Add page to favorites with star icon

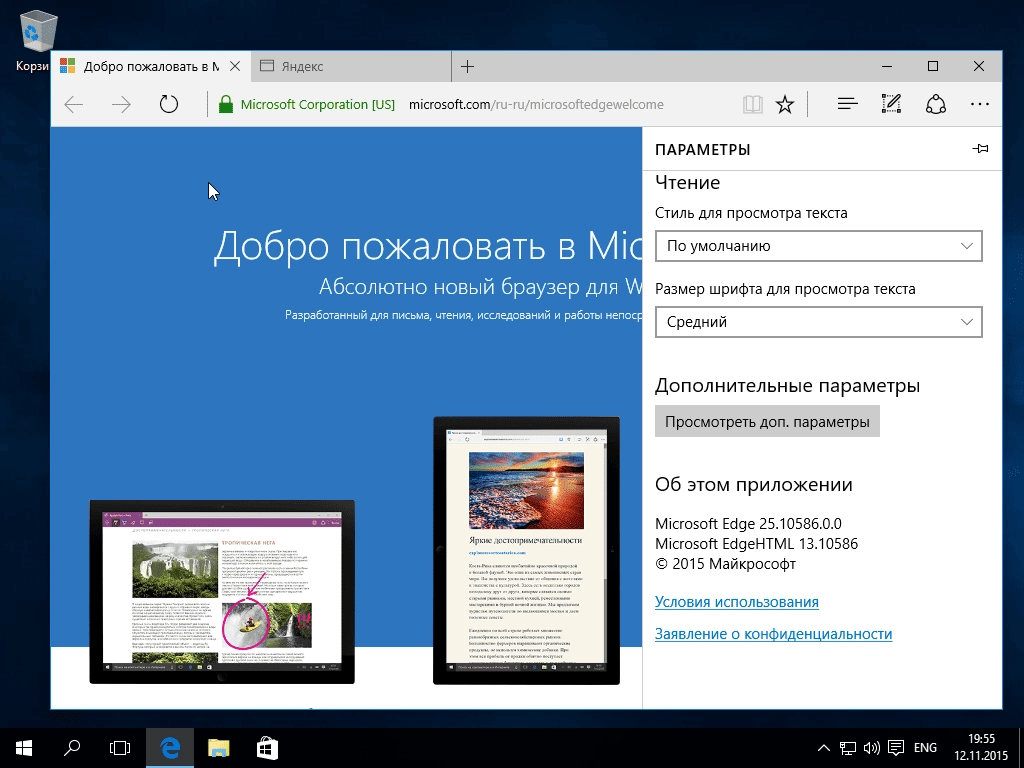(x=784, y=104)
